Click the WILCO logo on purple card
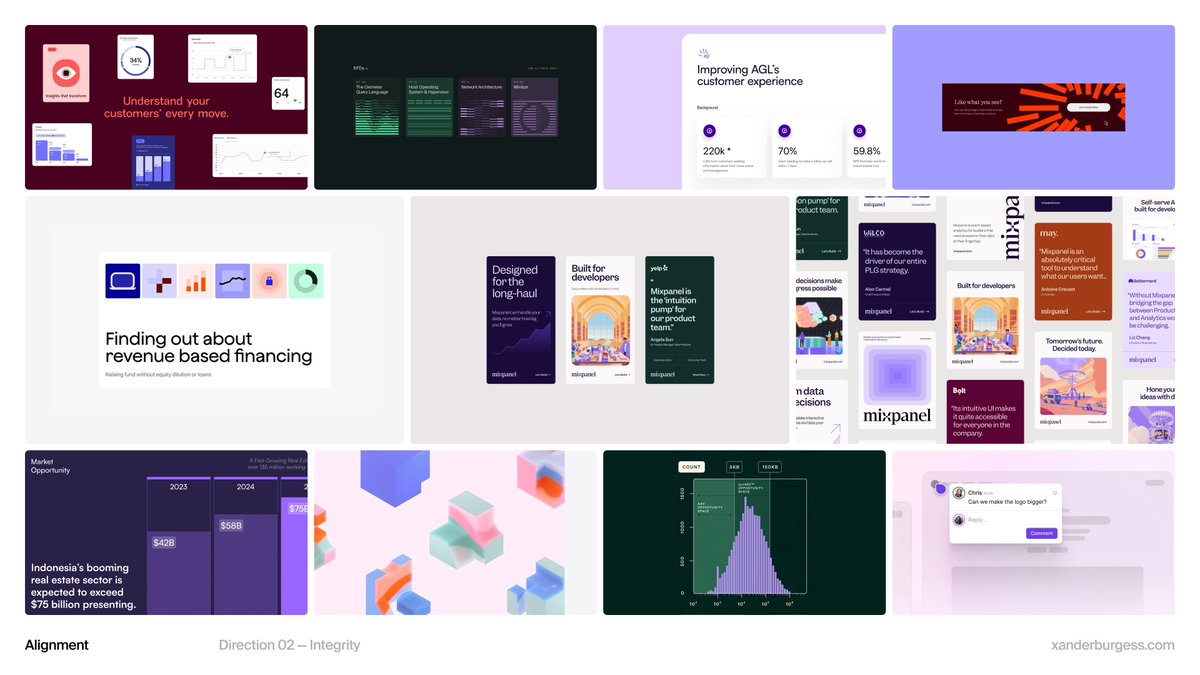Screen dimensions: 1200x675 tap(874, 232)
